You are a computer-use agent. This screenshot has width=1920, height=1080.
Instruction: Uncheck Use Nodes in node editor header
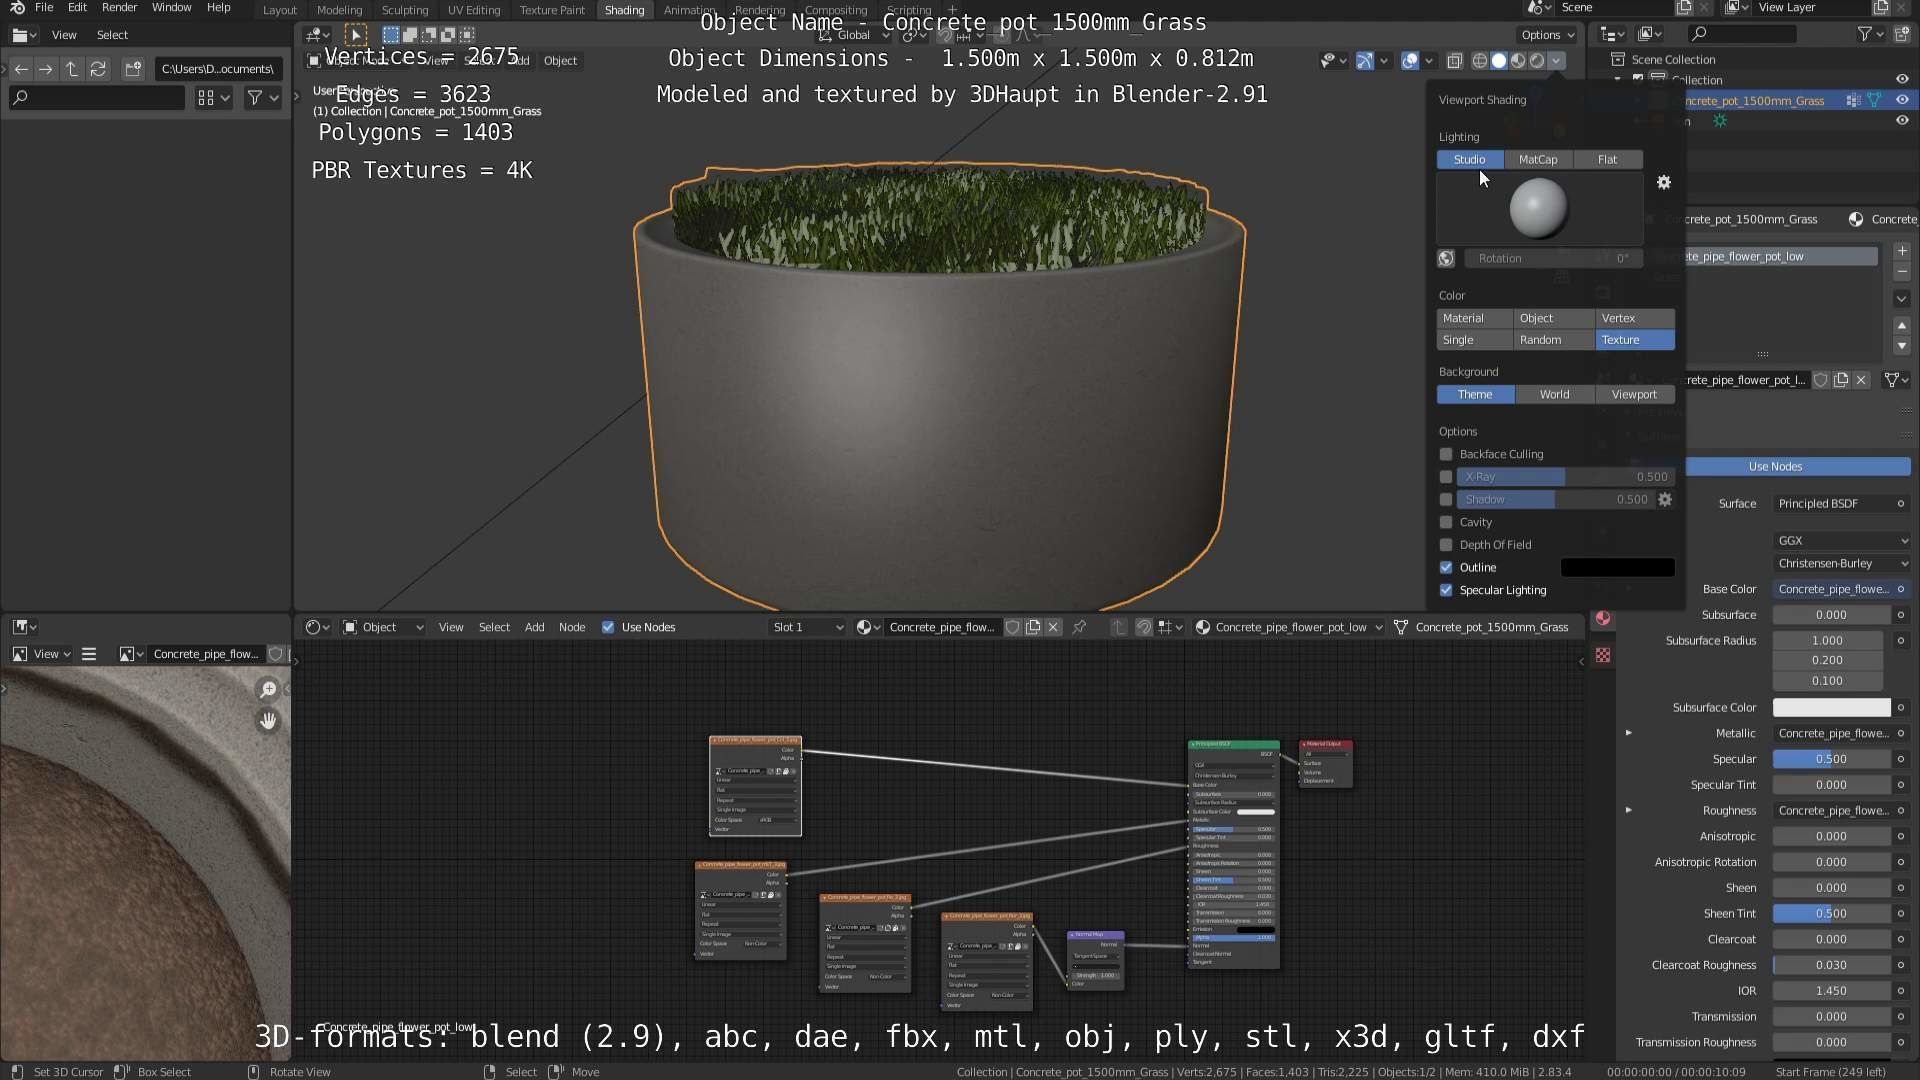608,627
